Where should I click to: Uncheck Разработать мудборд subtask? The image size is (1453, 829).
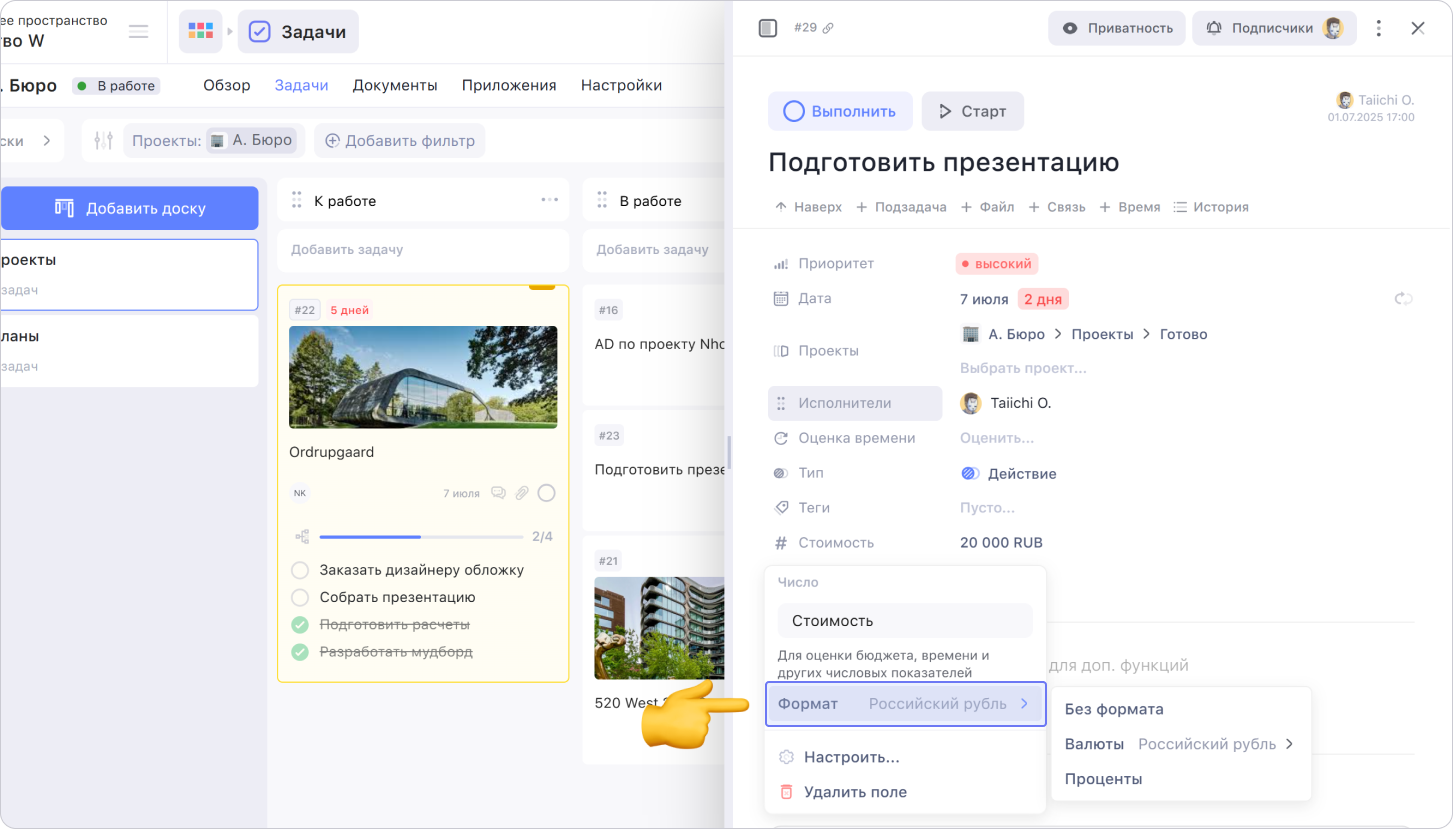(x=299, y=652)
